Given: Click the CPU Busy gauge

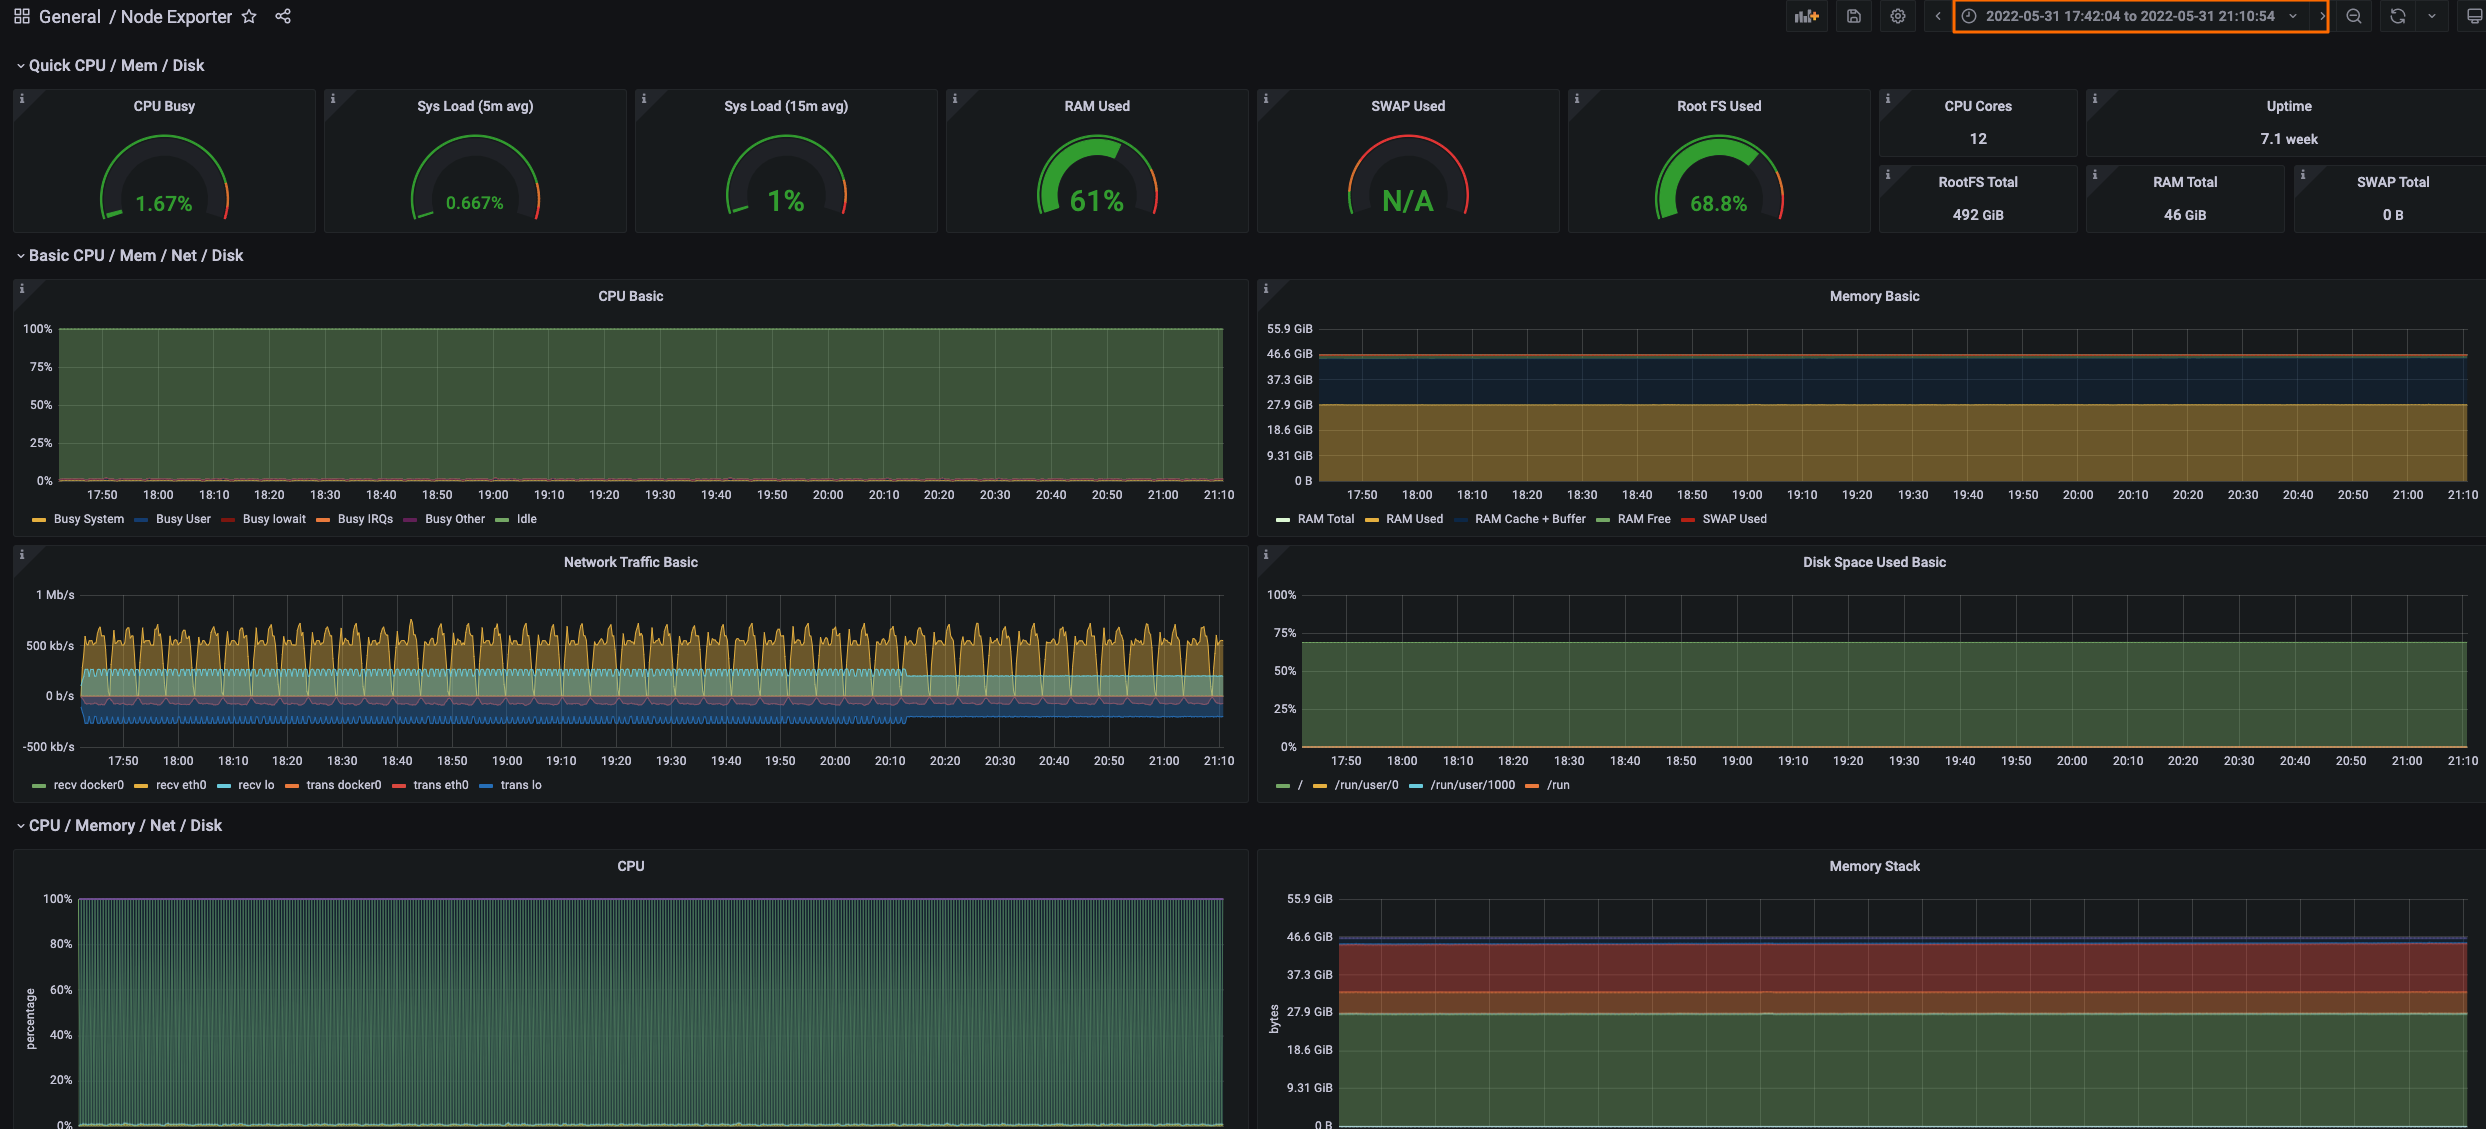Looking at the screenshot, I should pos(163,180).
